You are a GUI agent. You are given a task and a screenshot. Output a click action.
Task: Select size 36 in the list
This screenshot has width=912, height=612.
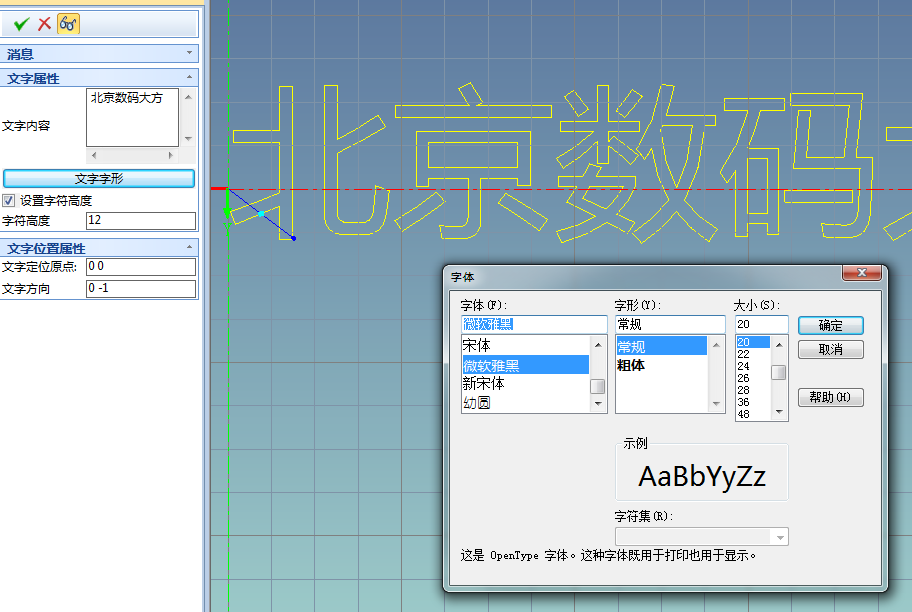pos(753,402)
